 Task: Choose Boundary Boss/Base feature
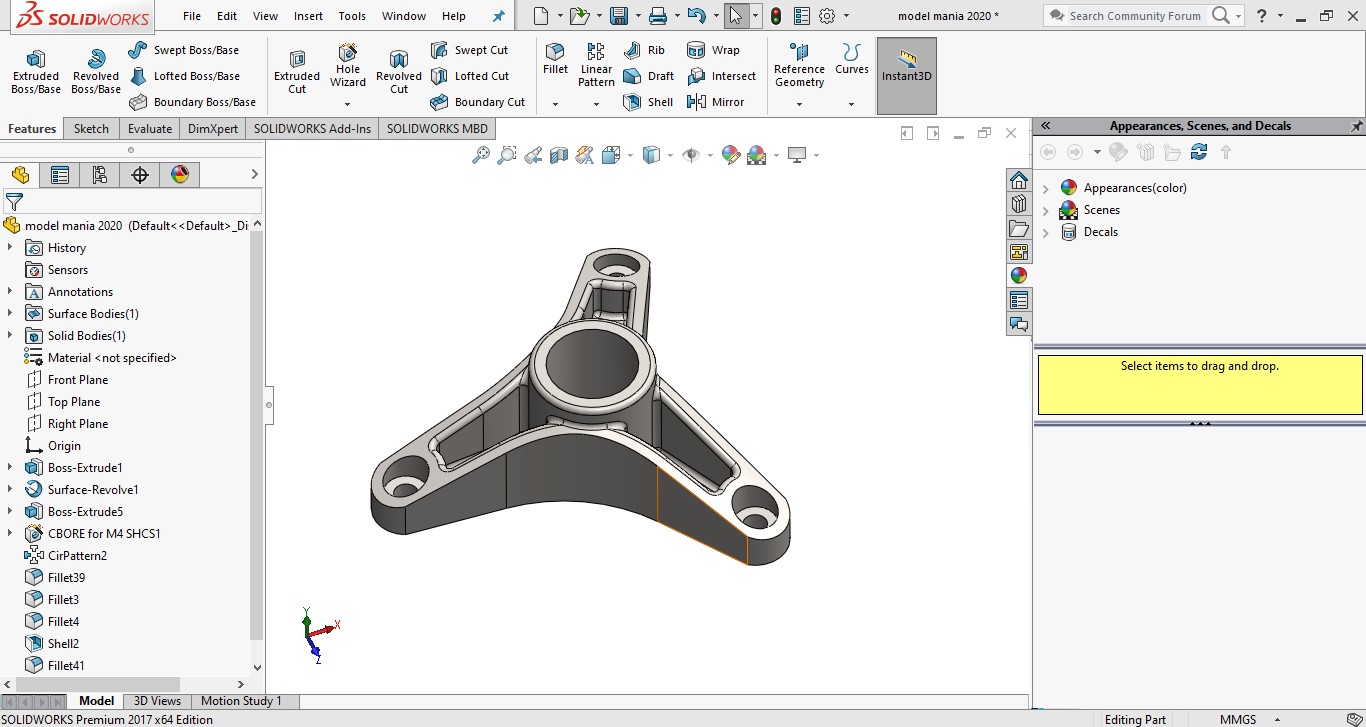[192, 102]
